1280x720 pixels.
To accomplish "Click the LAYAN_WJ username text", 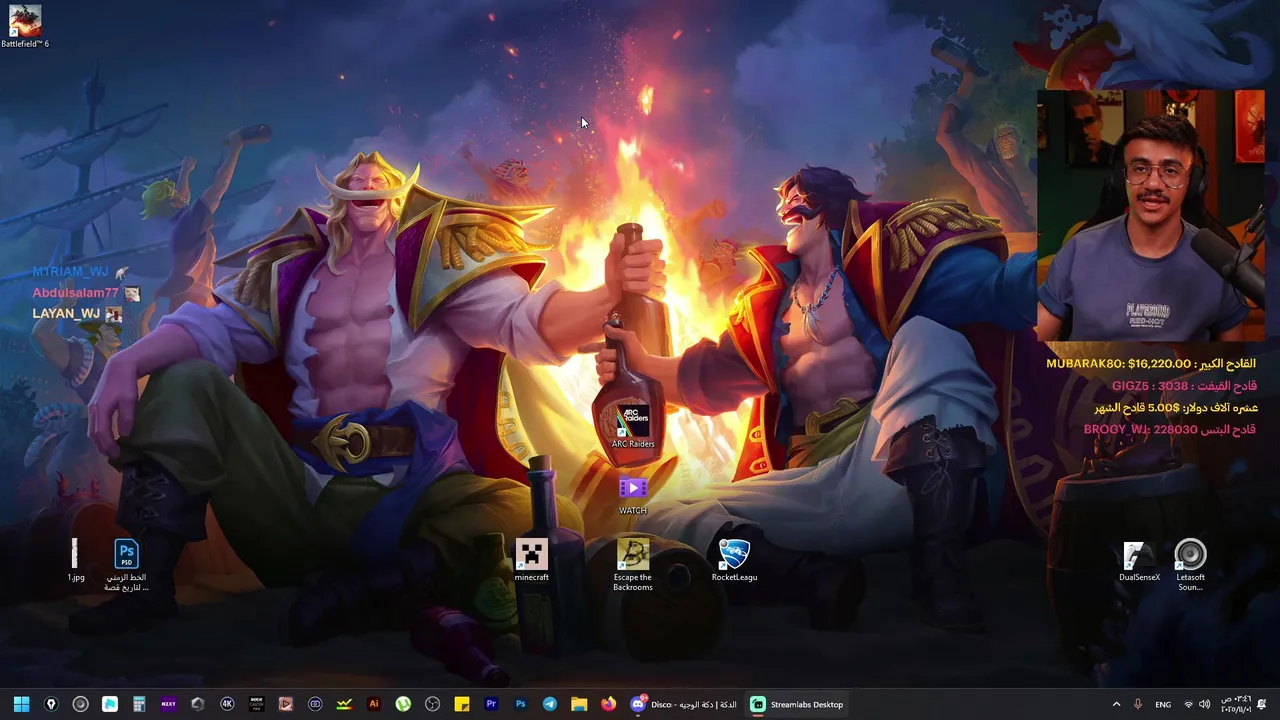I will [x=66, y=313].
